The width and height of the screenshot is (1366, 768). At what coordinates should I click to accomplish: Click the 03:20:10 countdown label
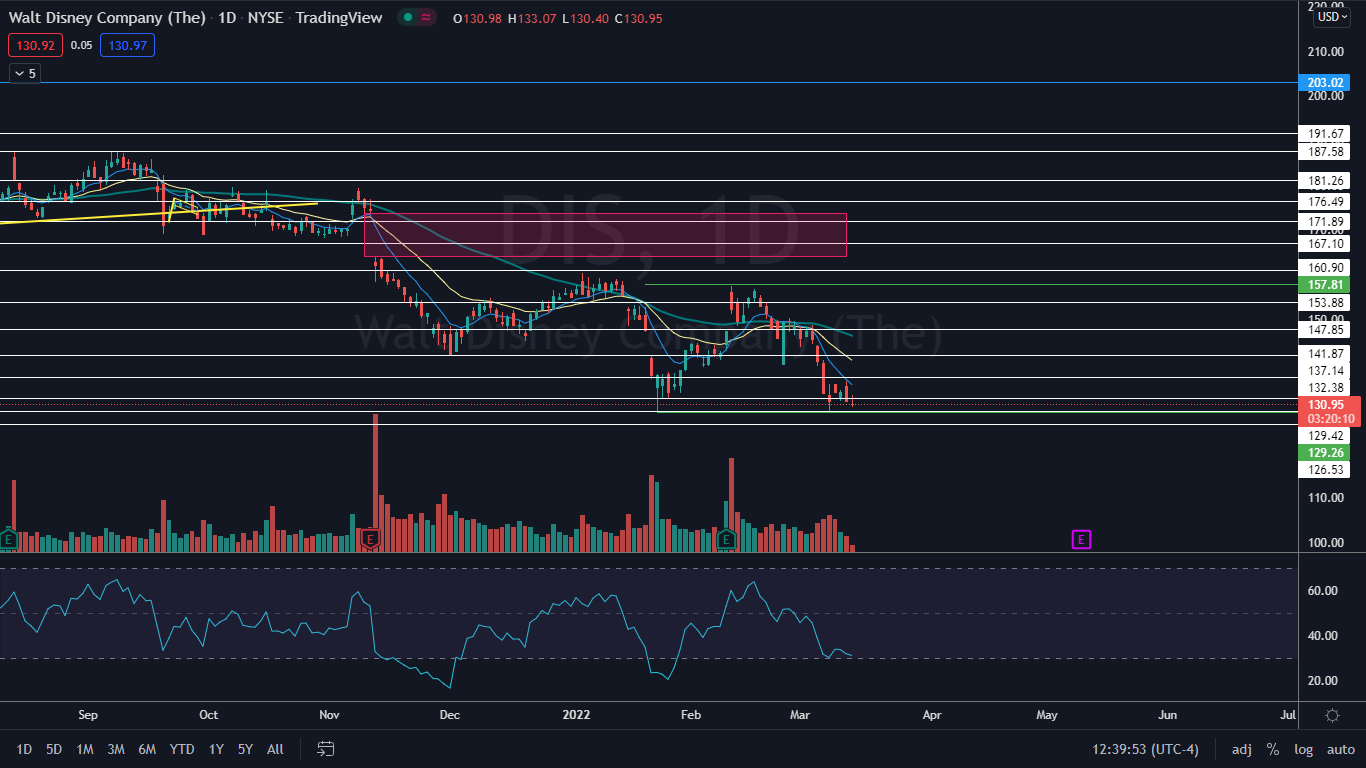[1330, 419]
